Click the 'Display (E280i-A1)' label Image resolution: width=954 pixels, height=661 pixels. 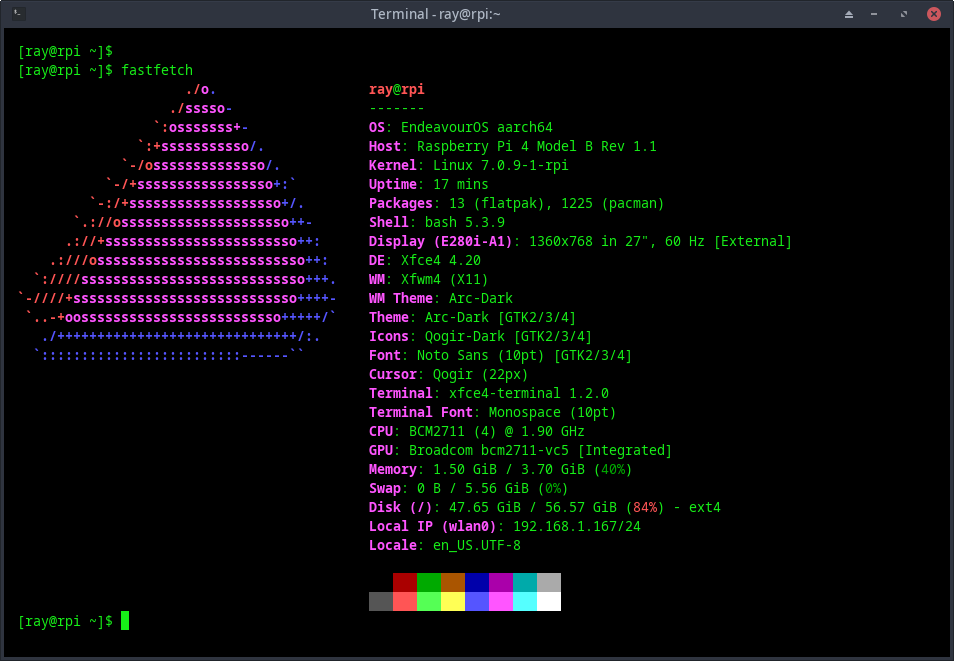[x=440, y=242]
